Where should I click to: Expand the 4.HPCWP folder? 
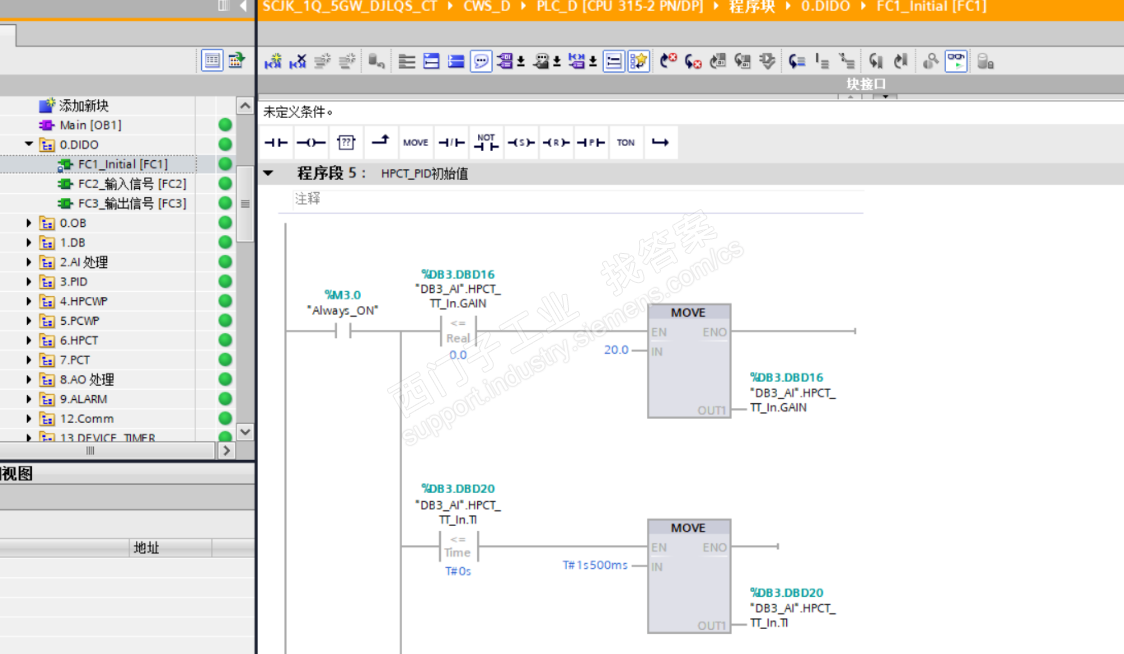(x=29, y=301)
